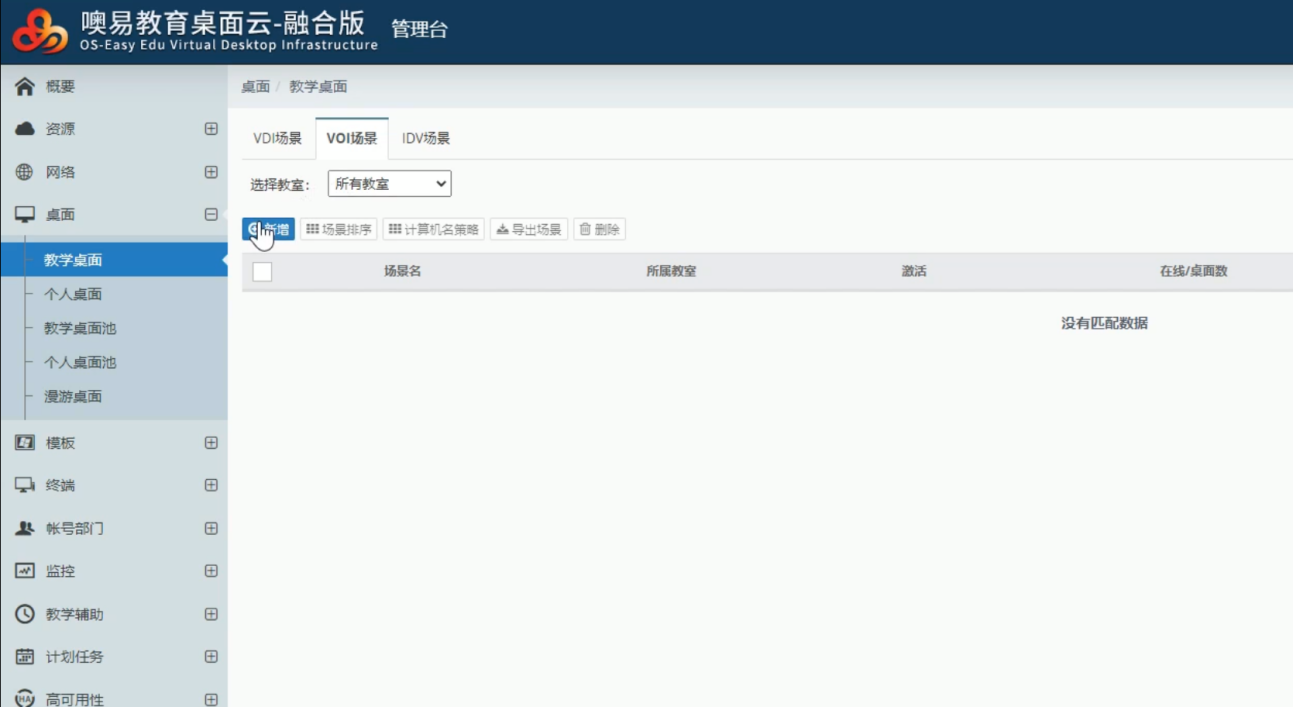Expand the 终端 menu section
Viewport: 1293px width, 707px height.
211,485
